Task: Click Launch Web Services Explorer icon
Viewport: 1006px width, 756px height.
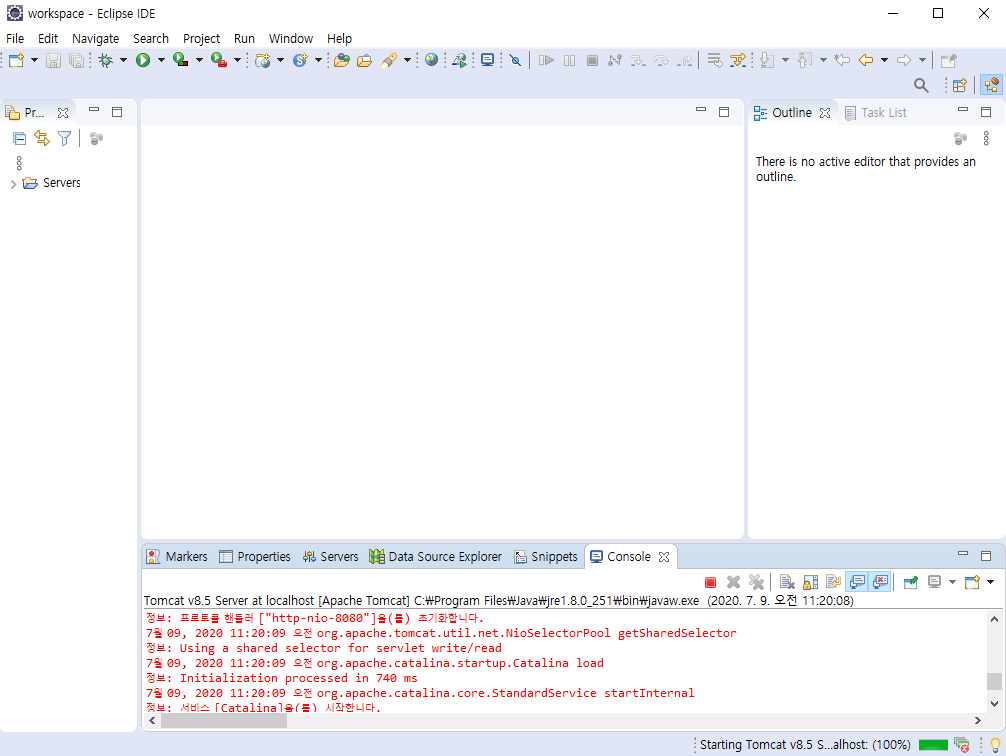Action: [459, 60]
